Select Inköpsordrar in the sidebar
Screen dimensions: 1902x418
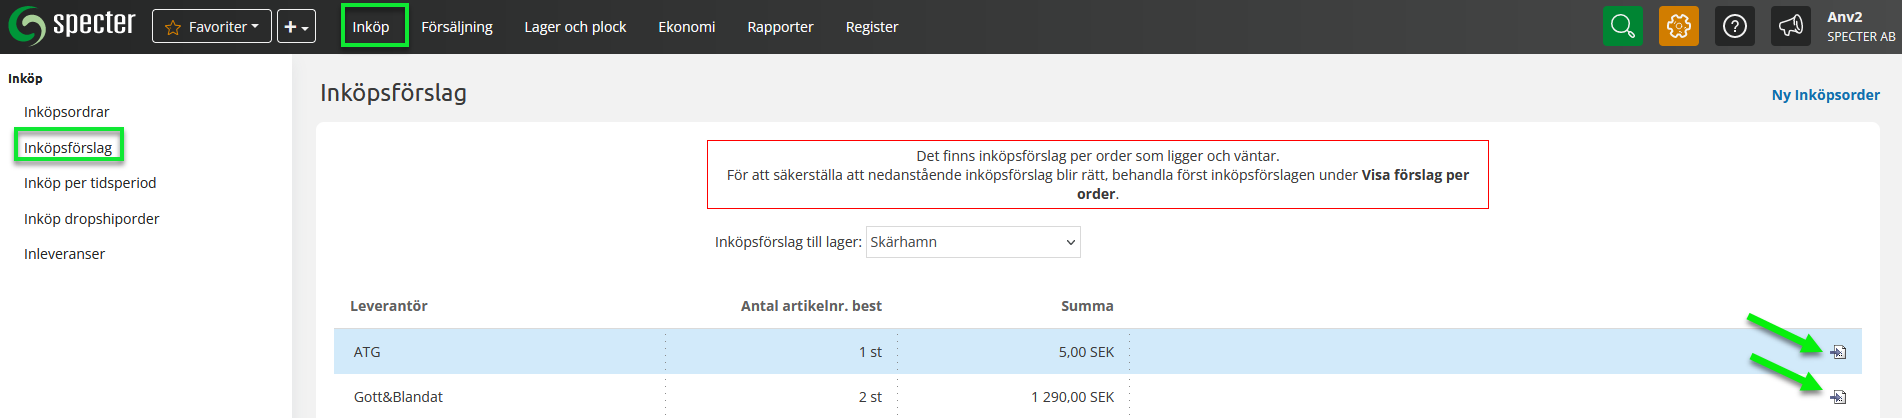pos(67,112)
